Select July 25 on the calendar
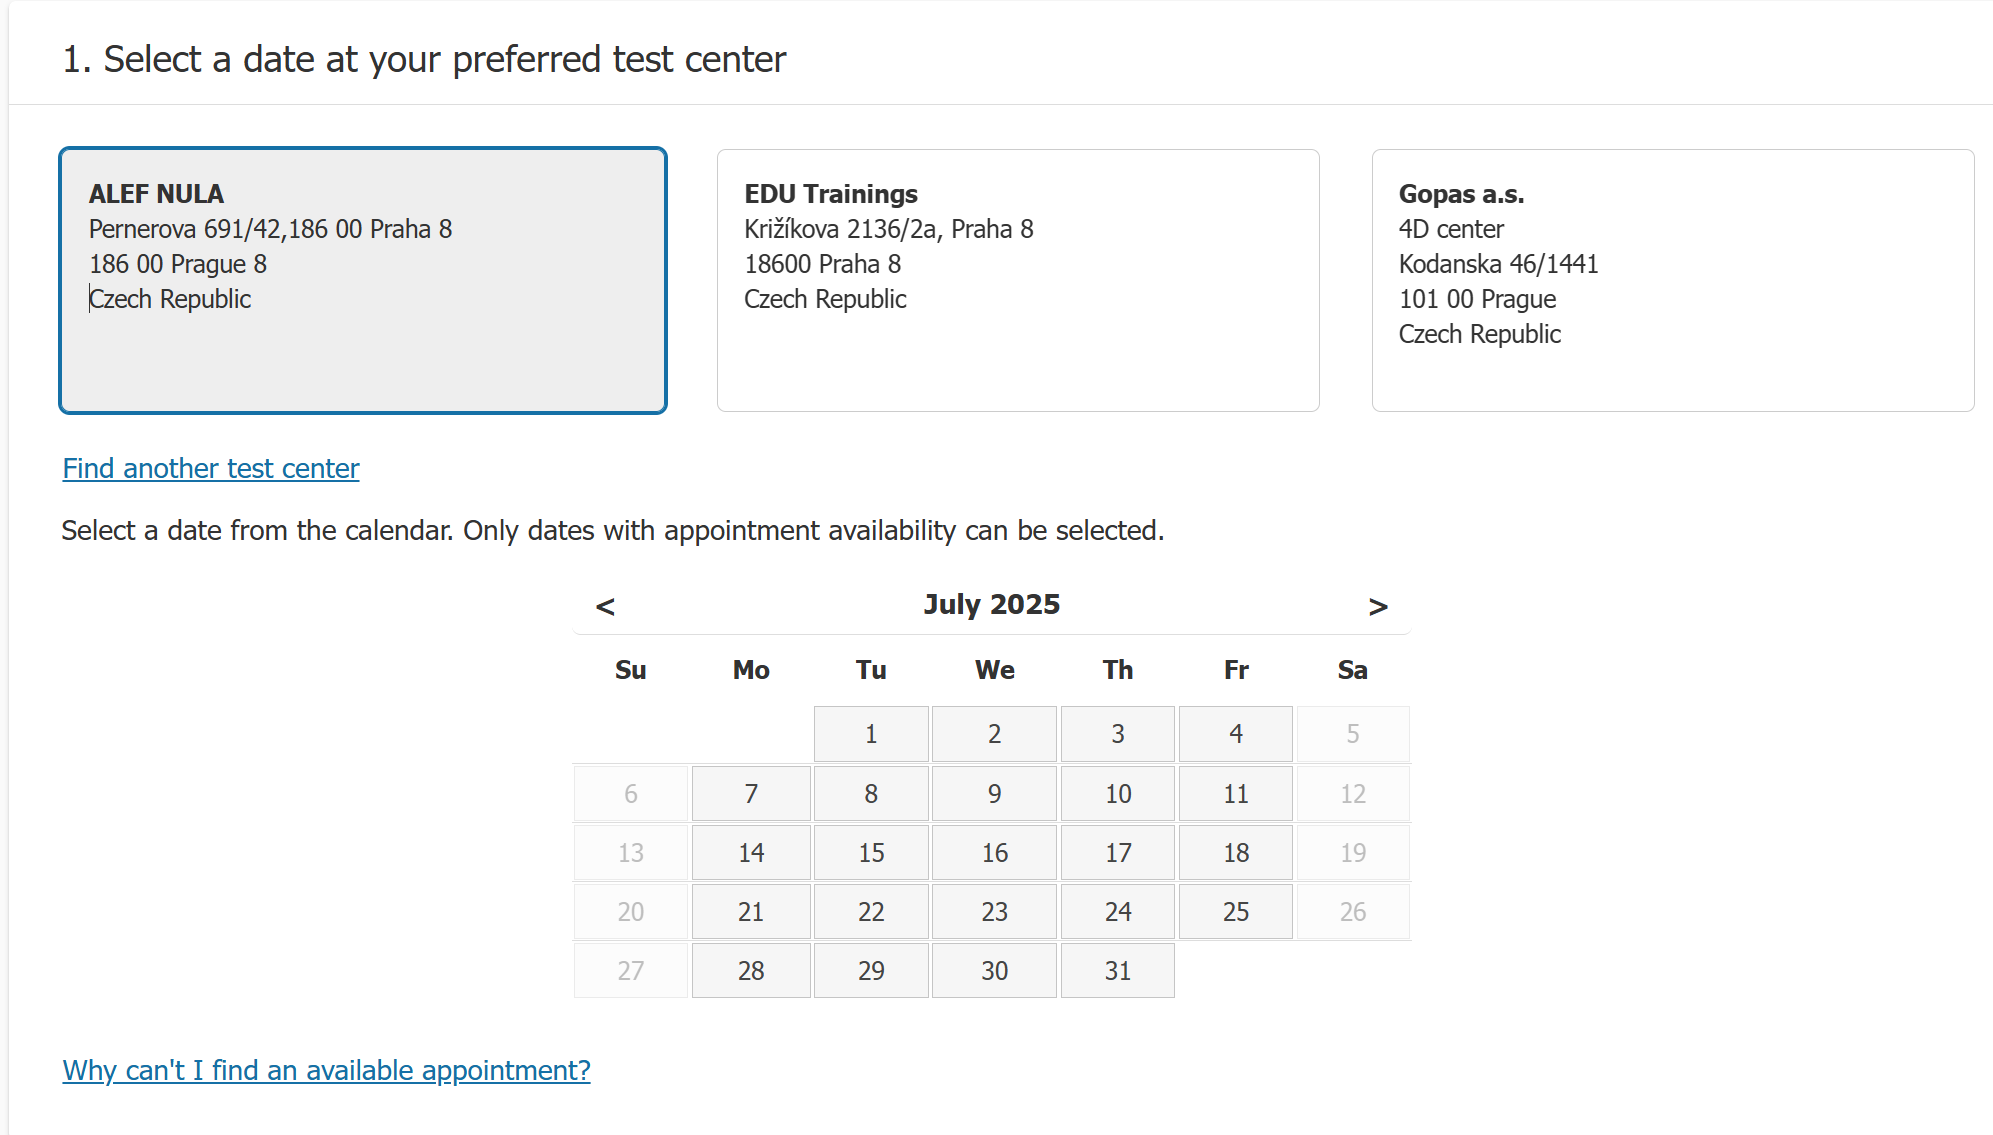The image size is (1993, 1135). coord(1235,911)
